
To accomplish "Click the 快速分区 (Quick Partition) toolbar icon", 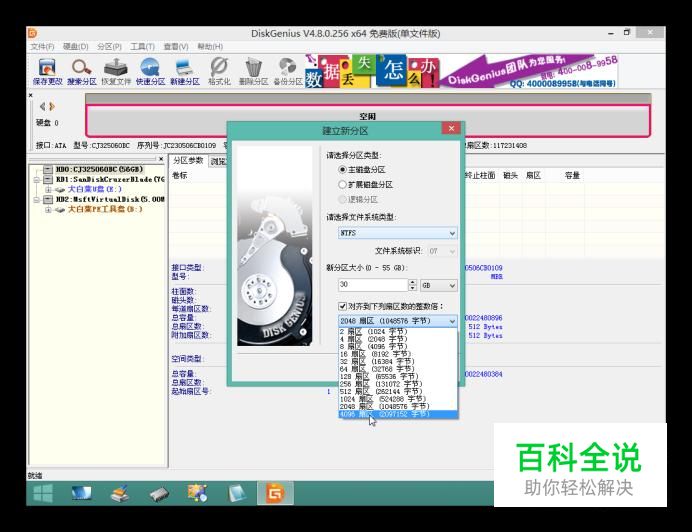I will [x=150, y=72].
